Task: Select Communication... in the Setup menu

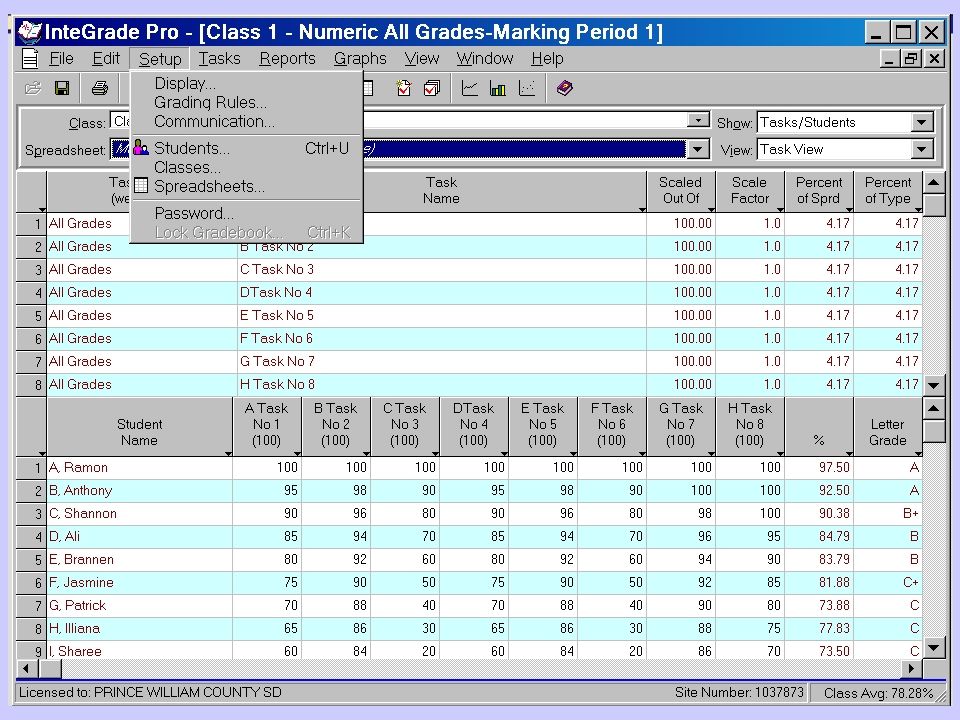Action: click(x=247, y=121)
